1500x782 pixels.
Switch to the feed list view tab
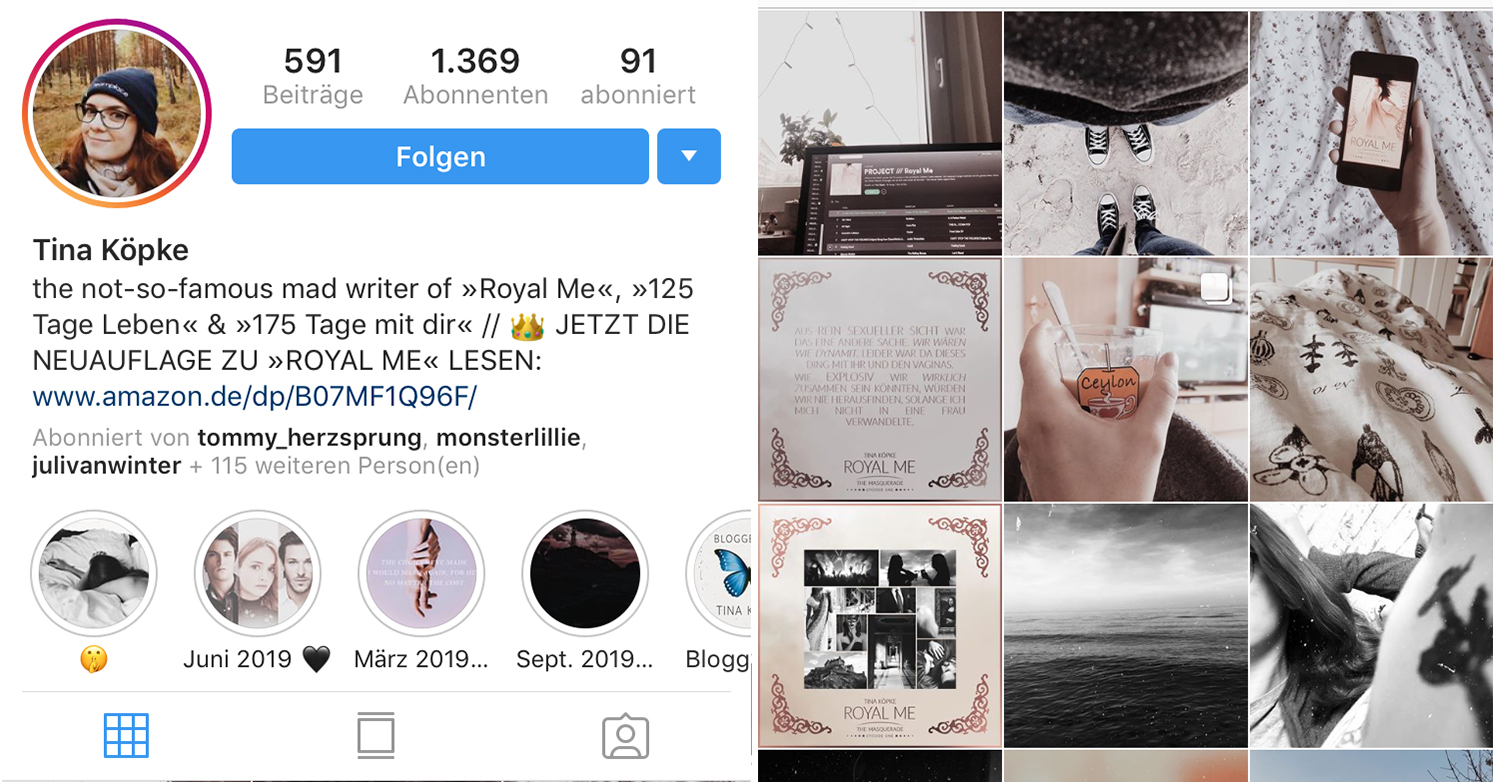[376, 736]
